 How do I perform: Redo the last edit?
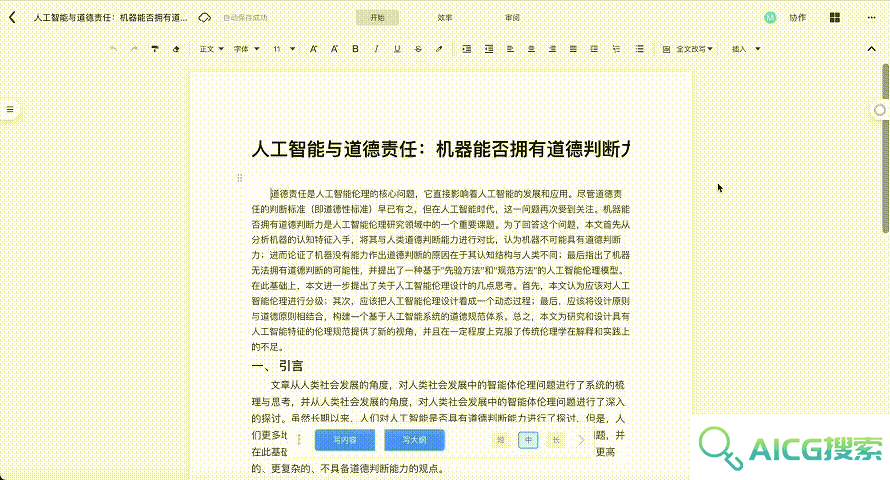134,49
